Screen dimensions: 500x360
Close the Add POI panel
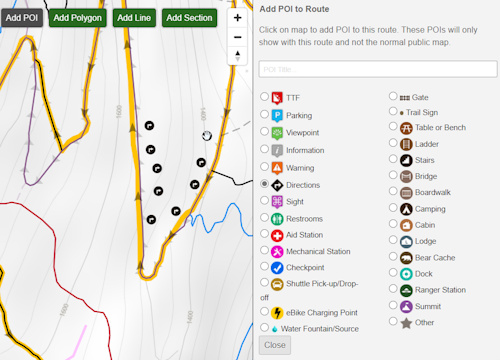(275, 345)
